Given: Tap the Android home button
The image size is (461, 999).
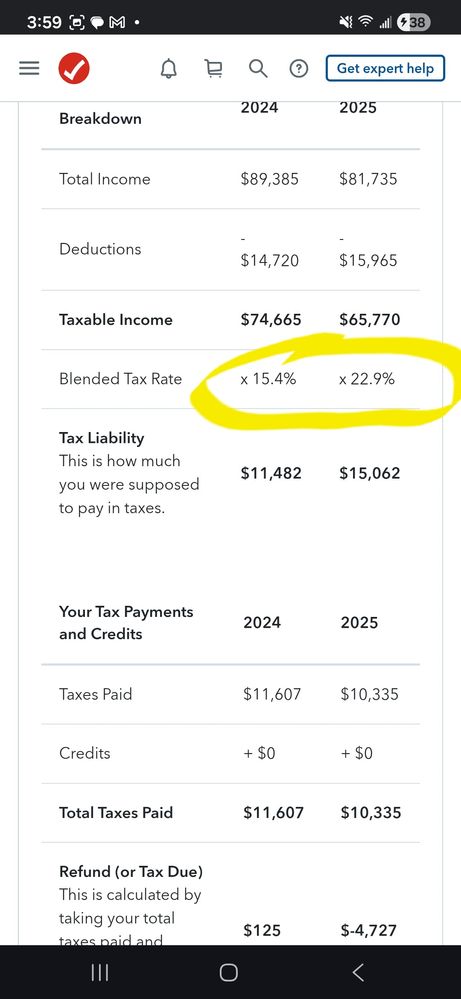Looking at the screenshot, I should [229, 972].
